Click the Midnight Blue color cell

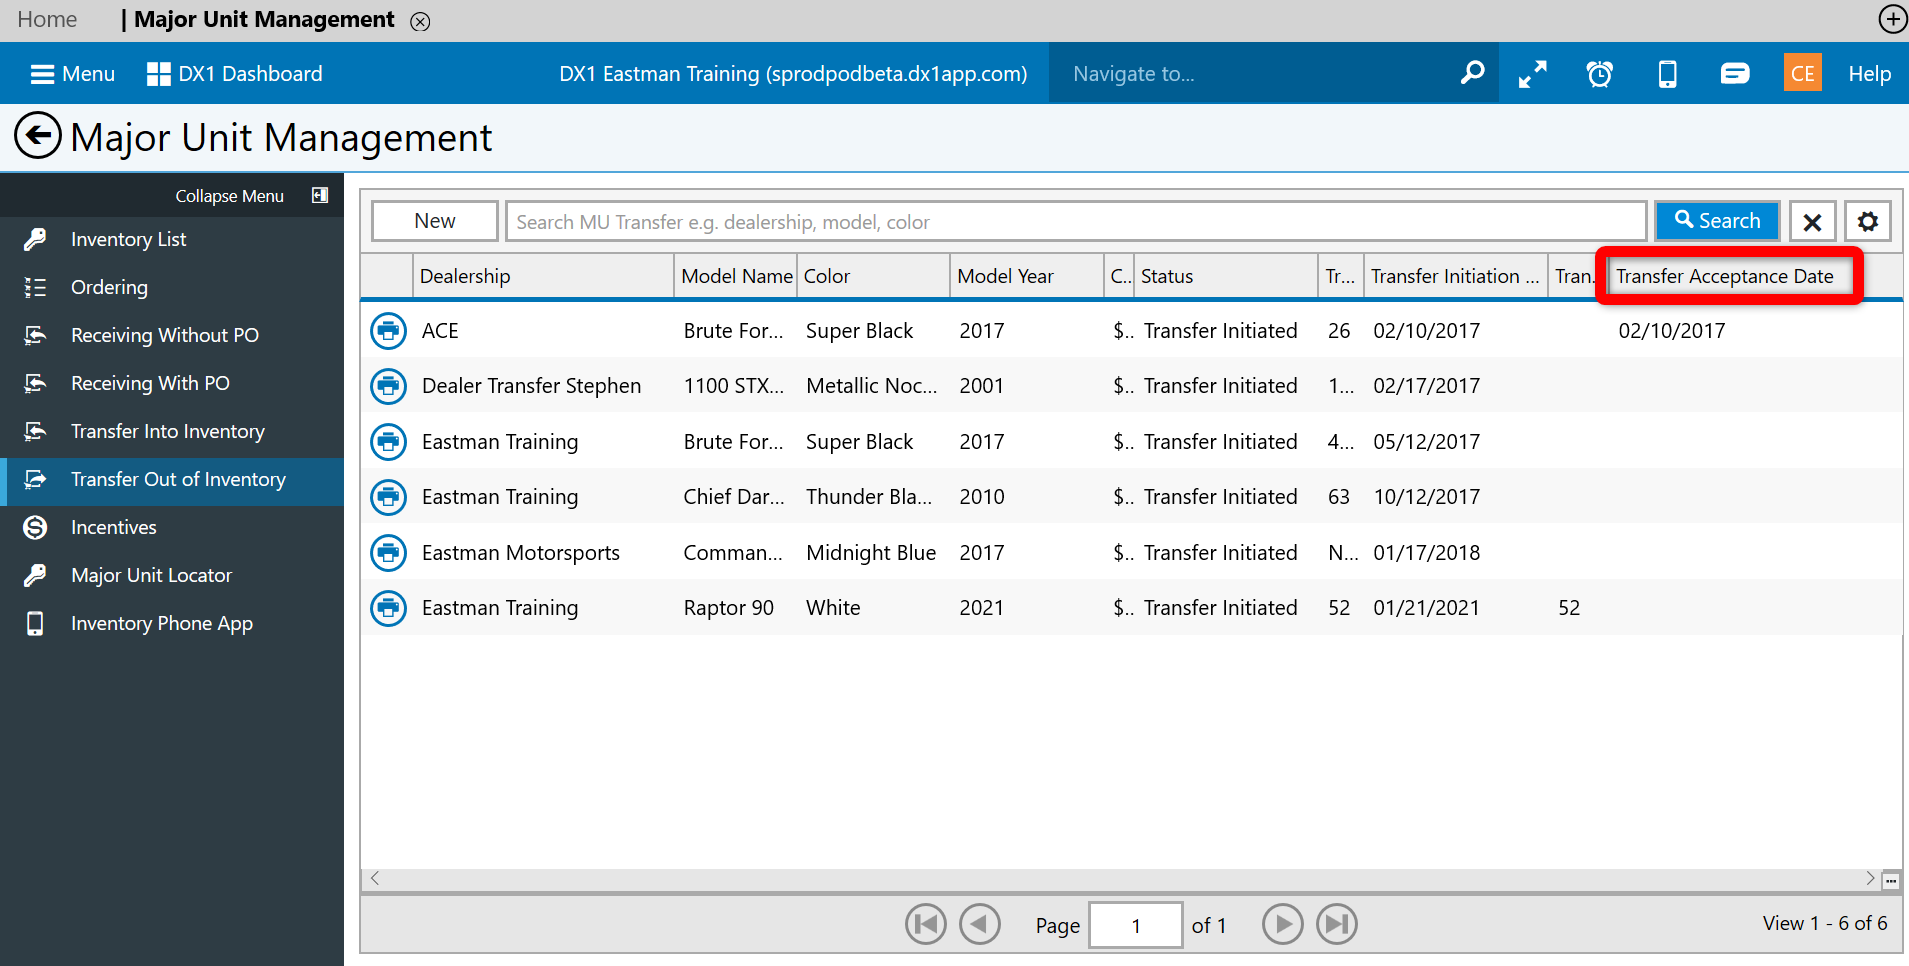click(871, 553)
